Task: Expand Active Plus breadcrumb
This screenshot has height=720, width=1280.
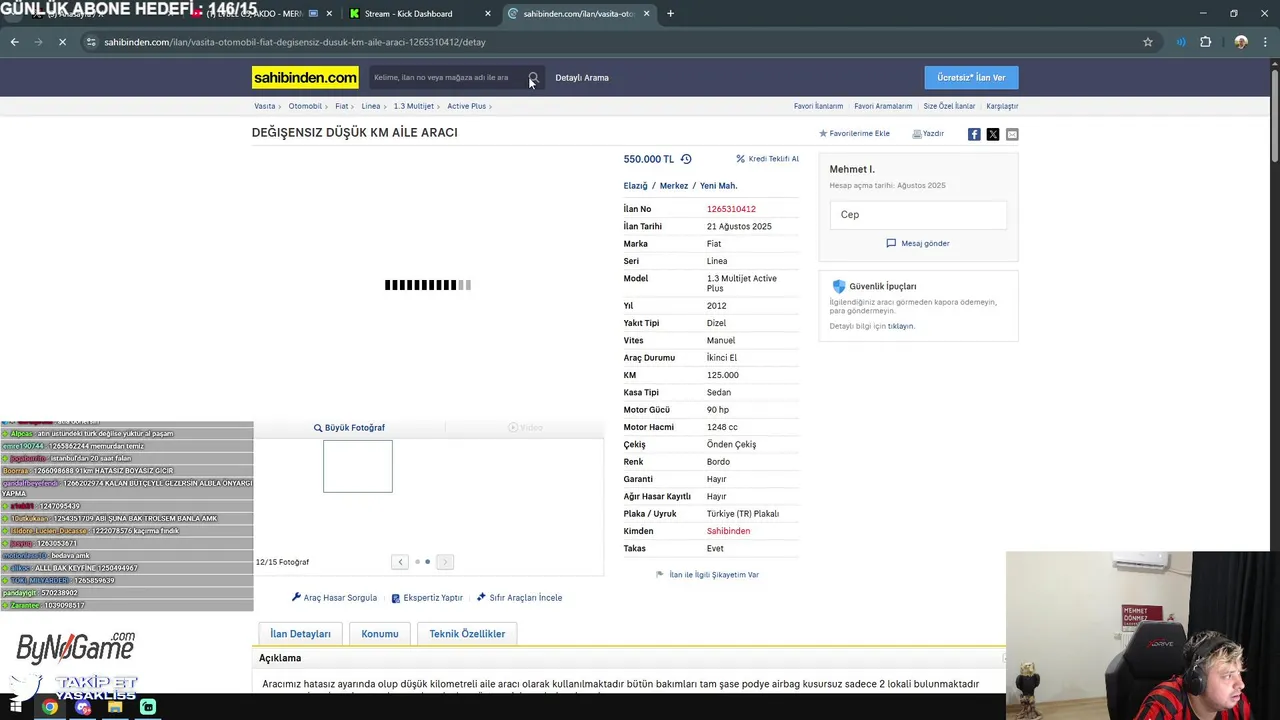Action: 469,106
